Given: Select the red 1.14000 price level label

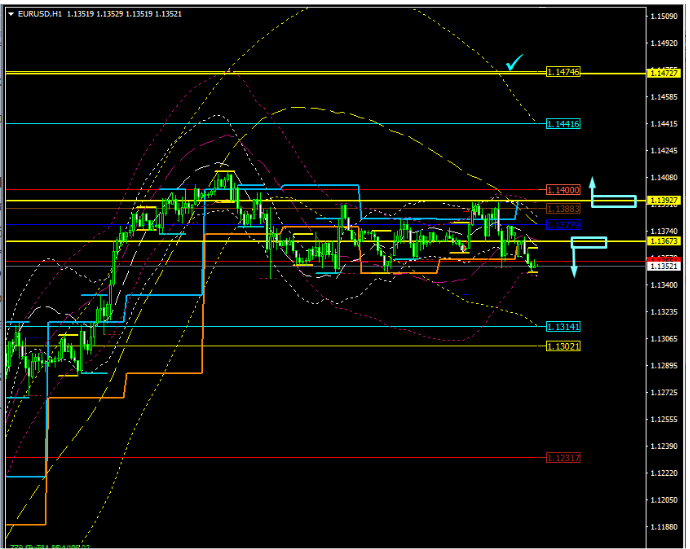Looking at the screenshot, I should [x=563, y=190].
